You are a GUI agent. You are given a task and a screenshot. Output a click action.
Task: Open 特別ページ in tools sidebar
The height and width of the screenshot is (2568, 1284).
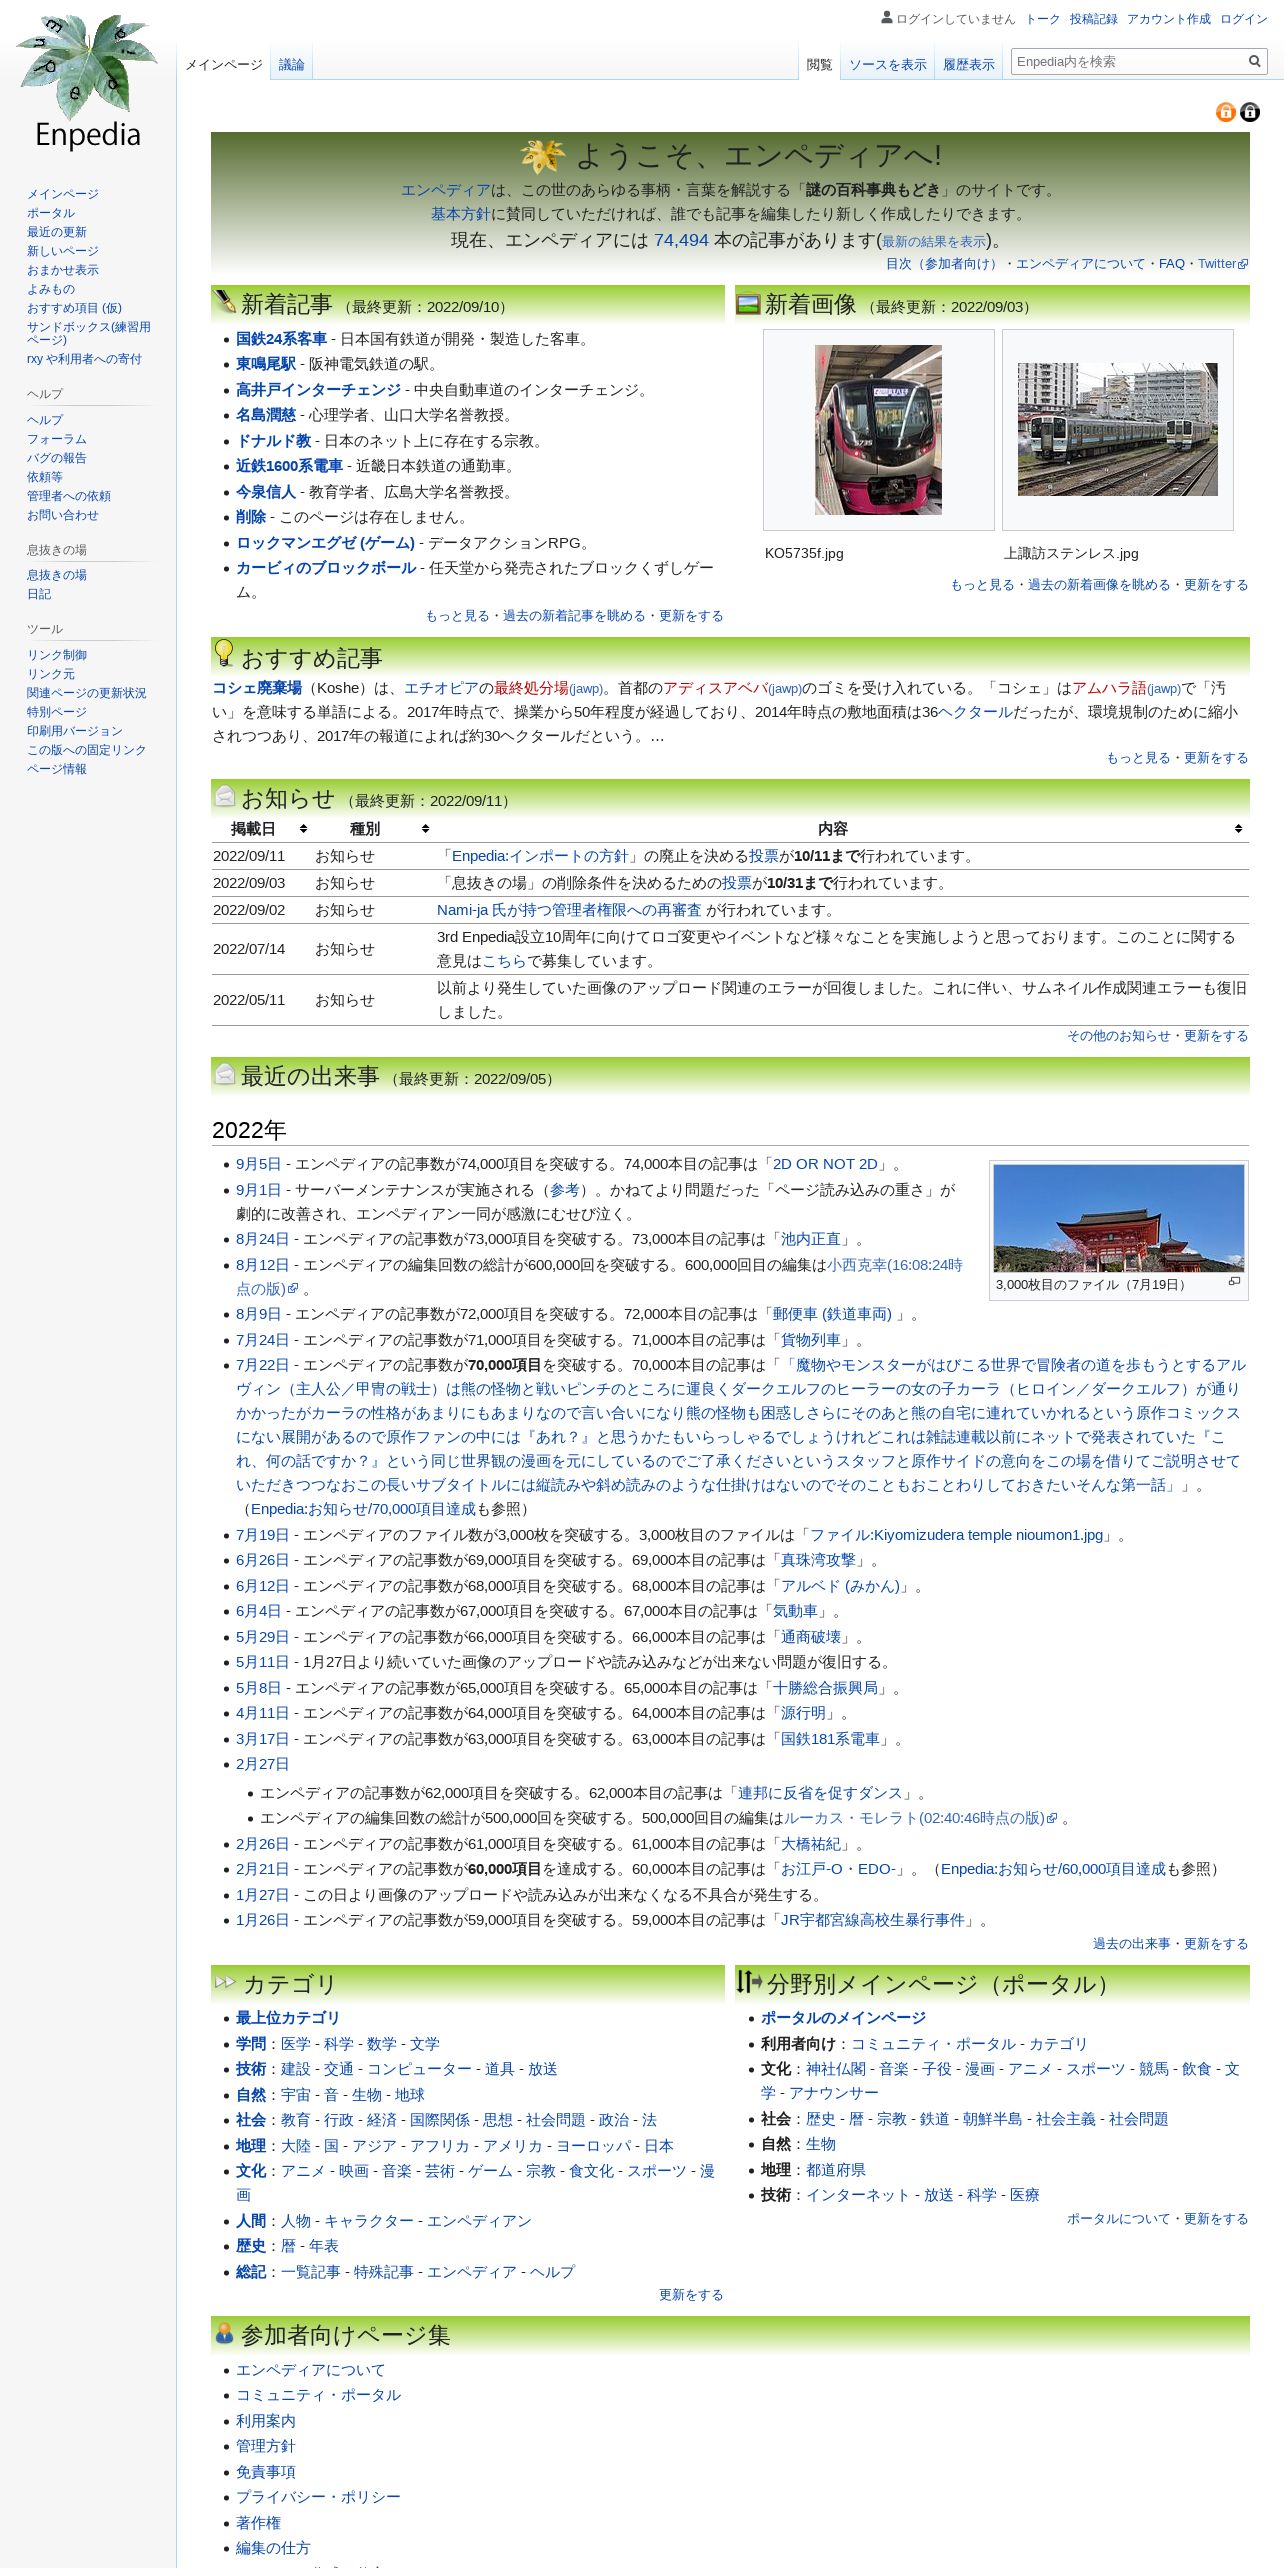(57, 712)
